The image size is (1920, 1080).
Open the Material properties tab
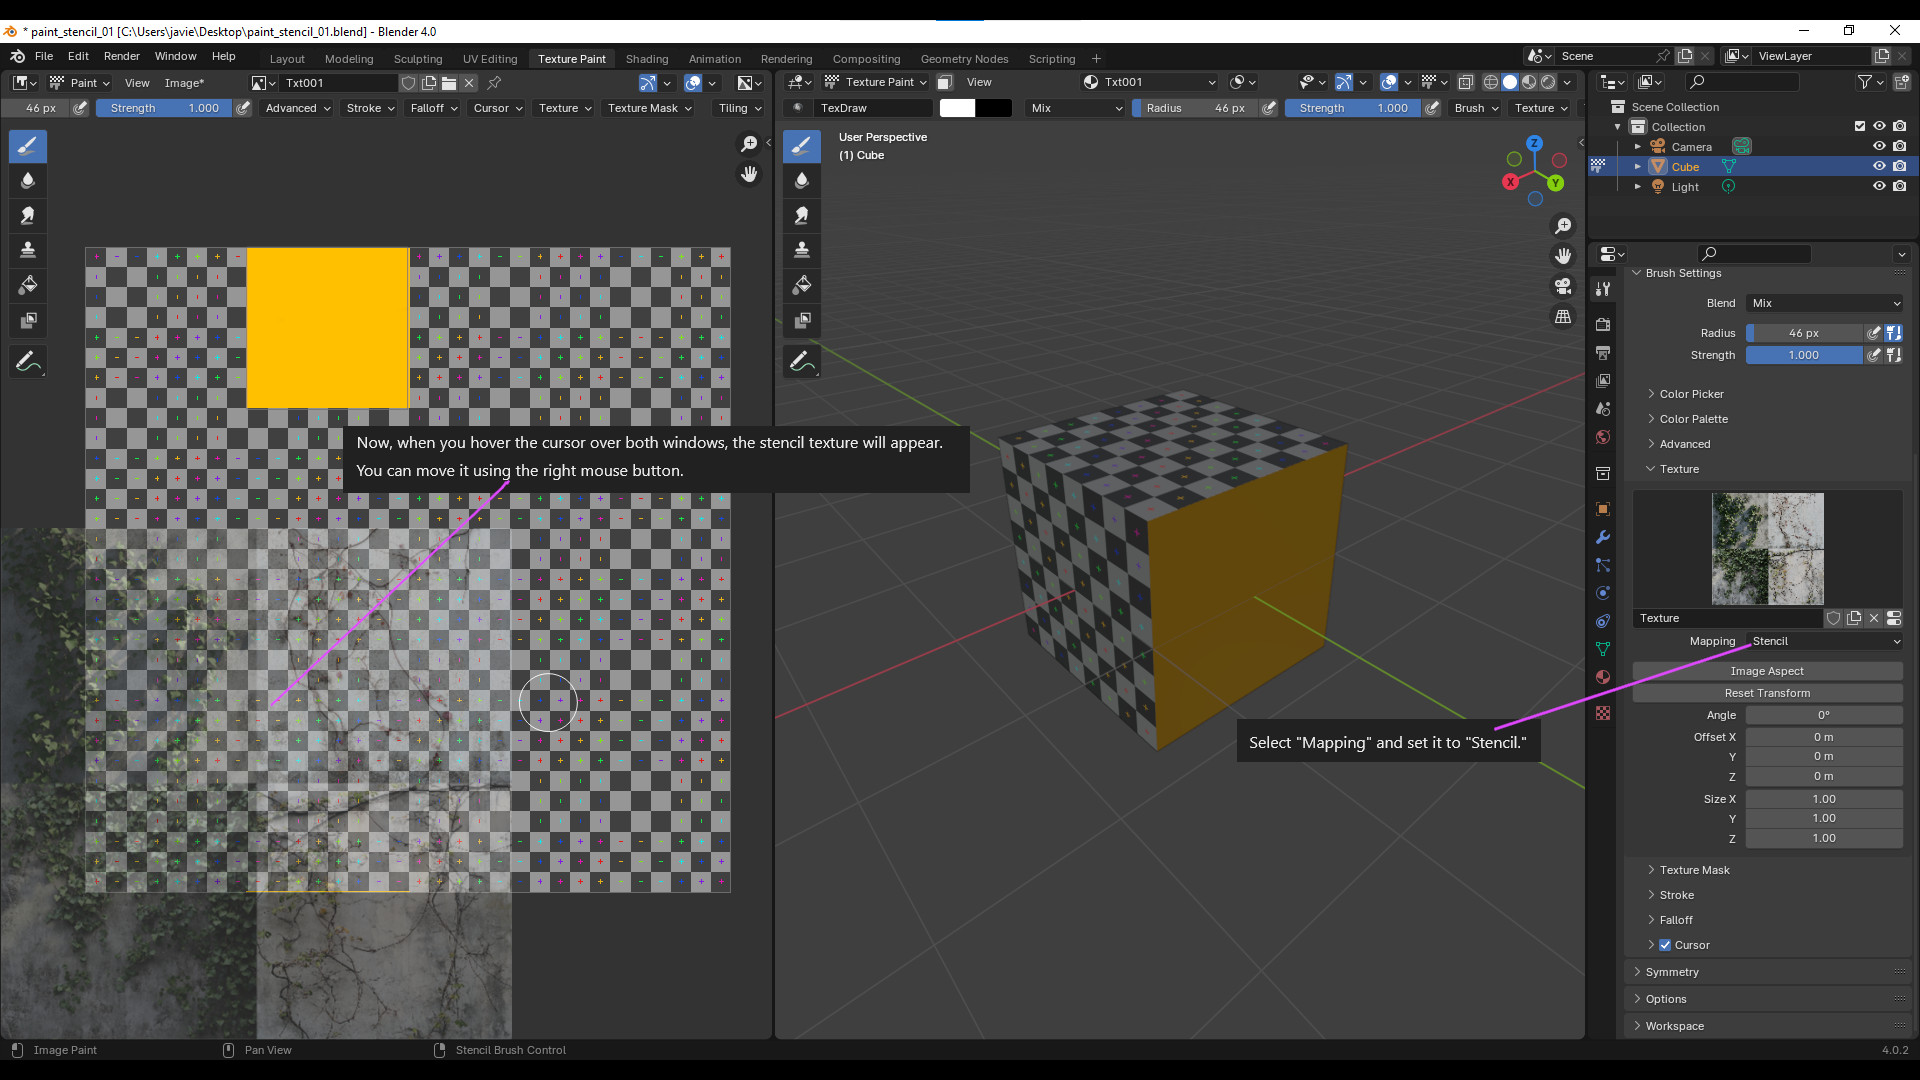coord(1603,677)
